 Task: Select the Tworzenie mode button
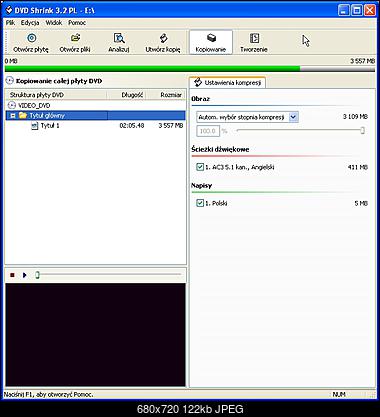tap(254, 43)
